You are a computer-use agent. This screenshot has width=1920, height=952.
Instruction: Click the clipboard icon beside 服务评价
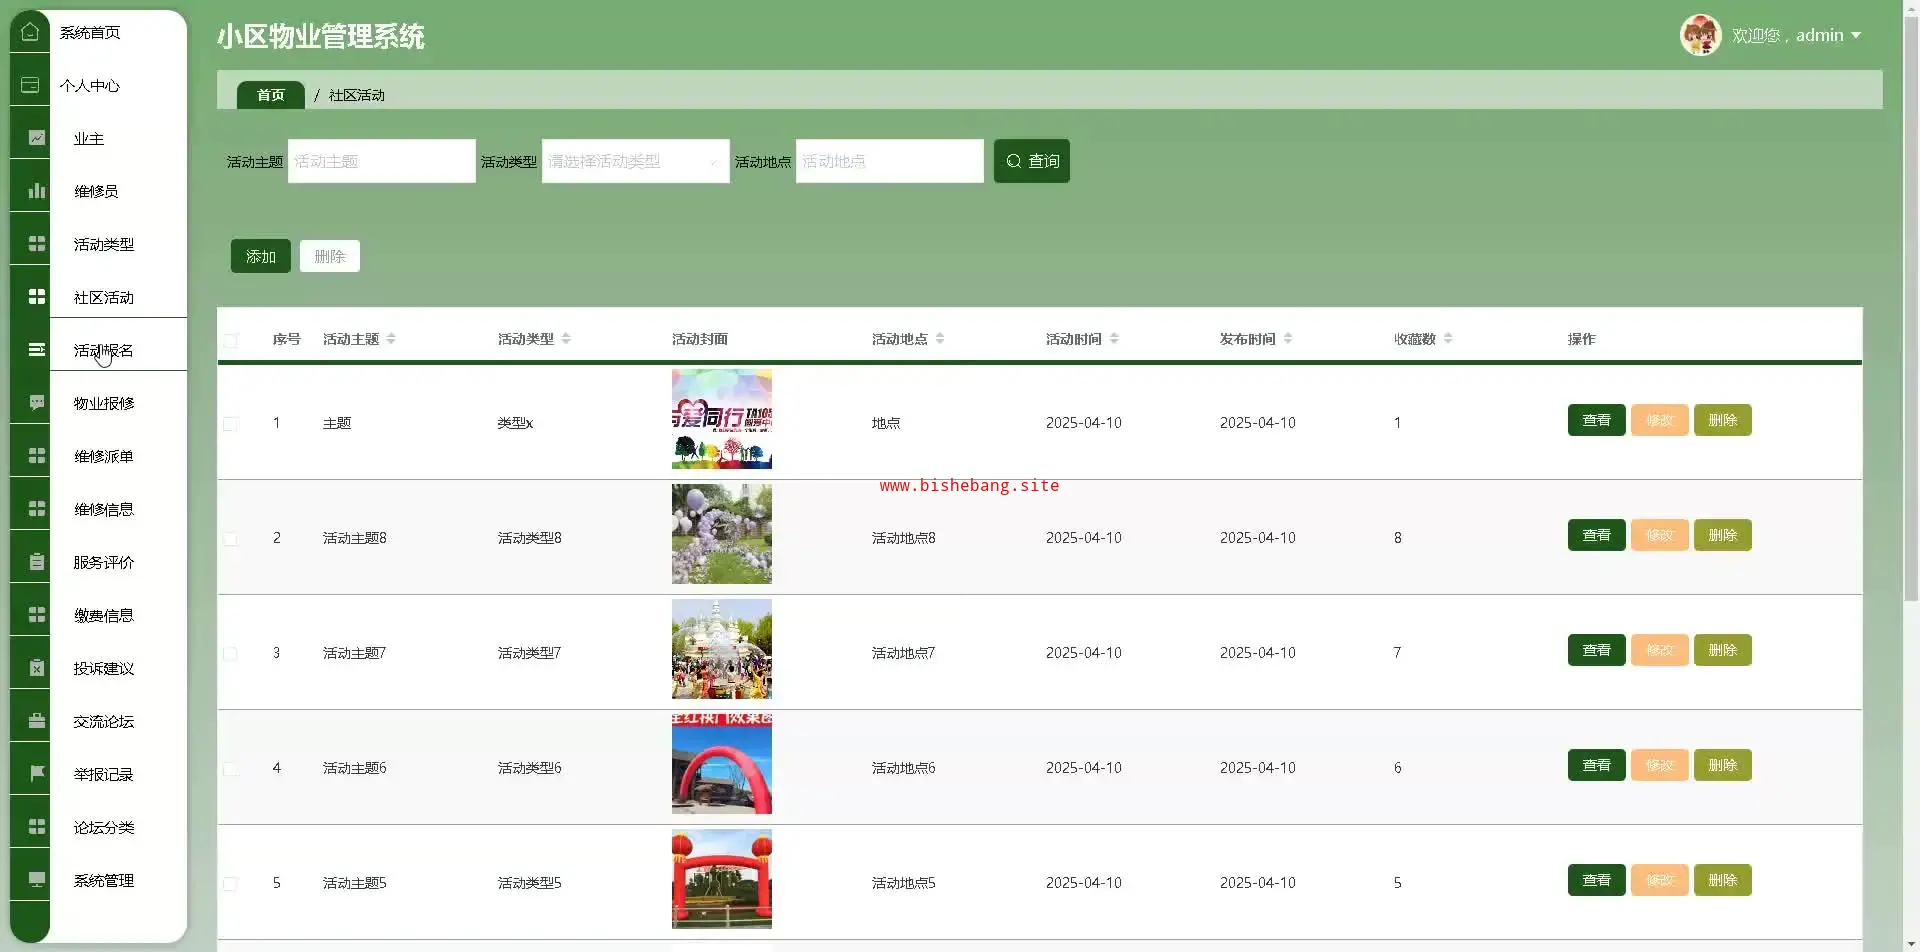pyautogui.click(x=37, y=562)
